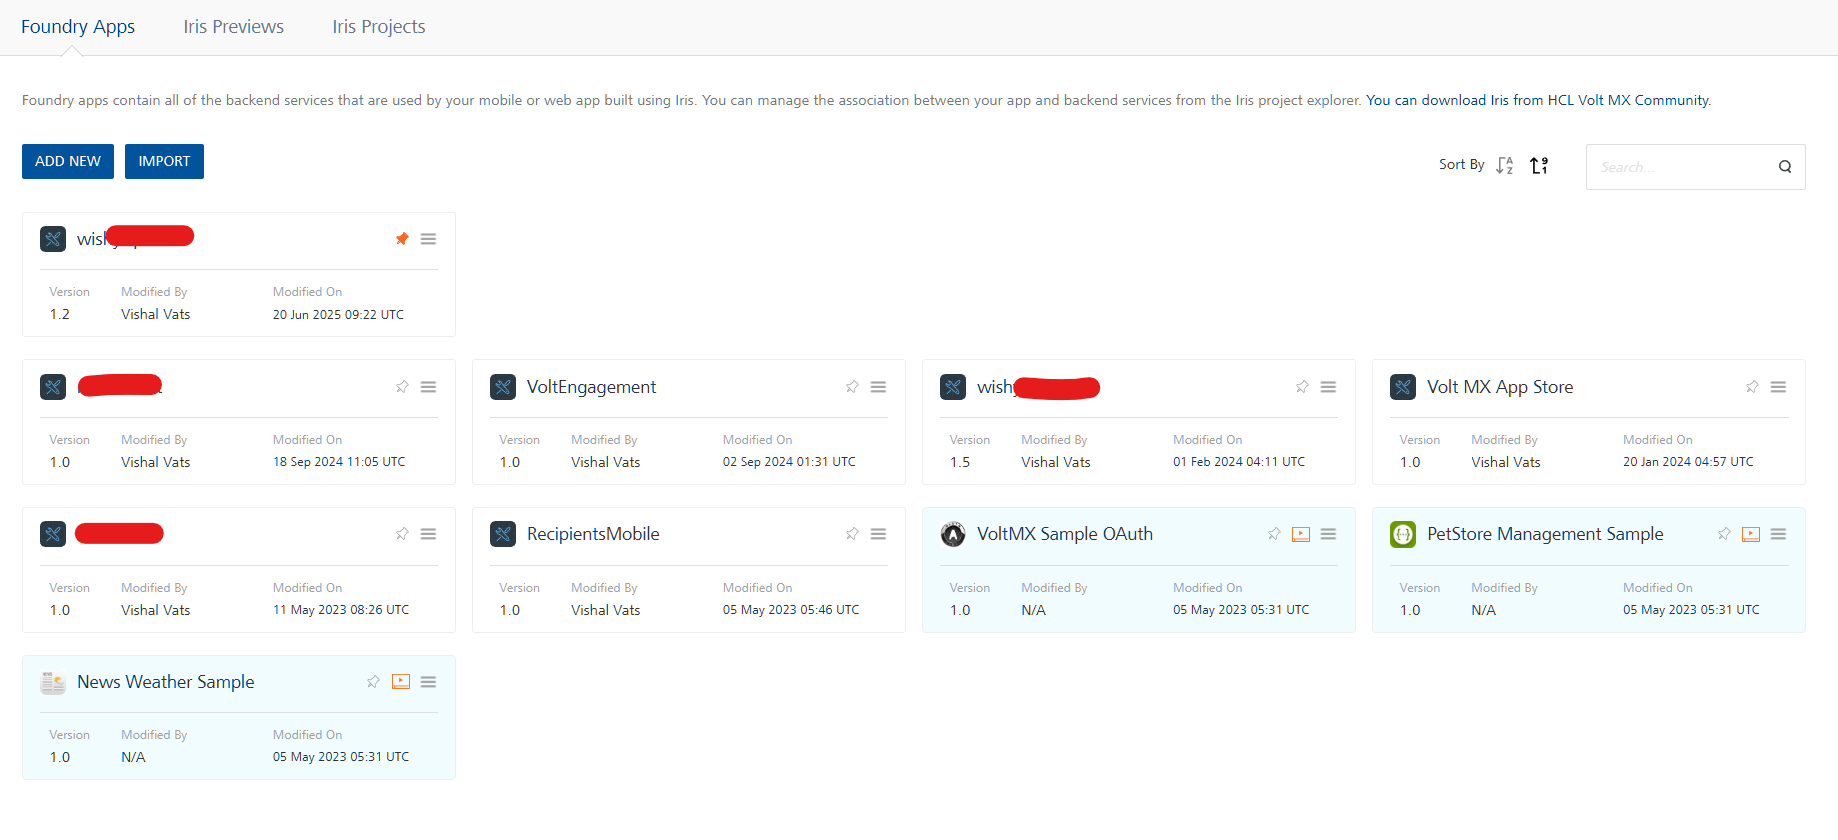
Task: Open VoltMX Sample OAuth hamburger menu
Action: [x=1328, y=534]
